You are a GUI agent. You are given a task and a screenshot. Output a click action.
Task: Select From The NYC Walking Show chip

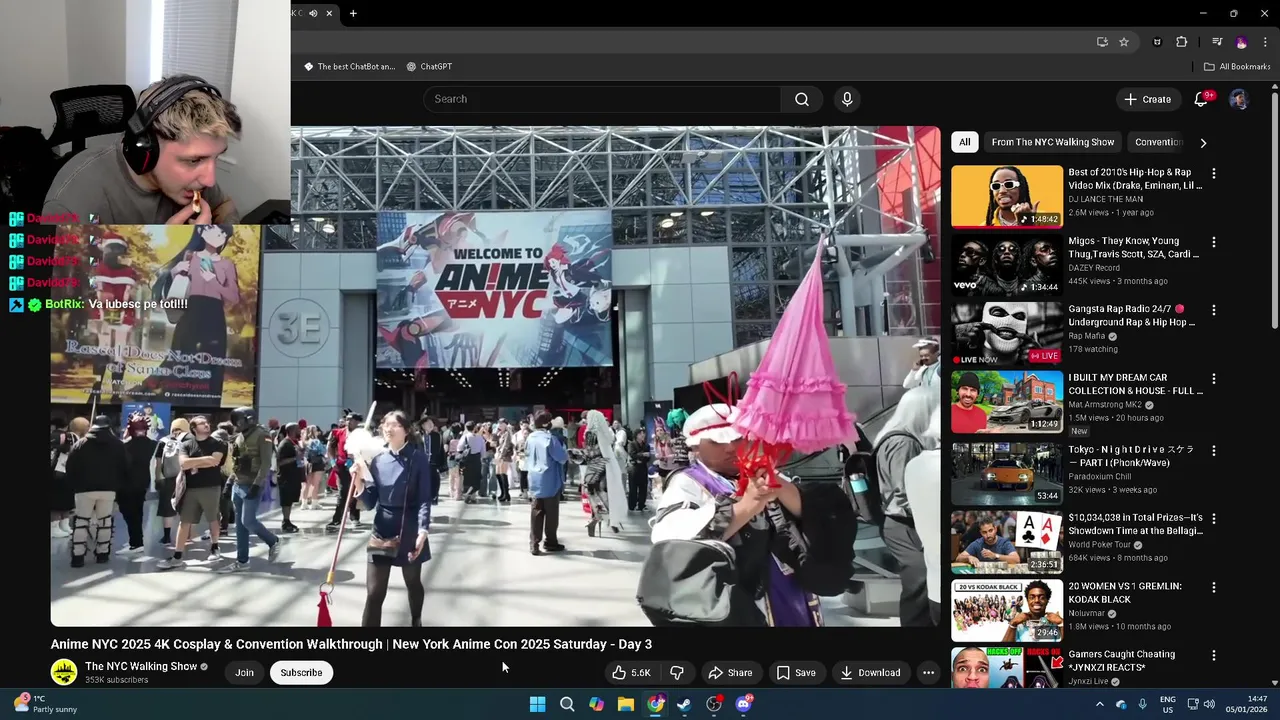point(1052,142)
